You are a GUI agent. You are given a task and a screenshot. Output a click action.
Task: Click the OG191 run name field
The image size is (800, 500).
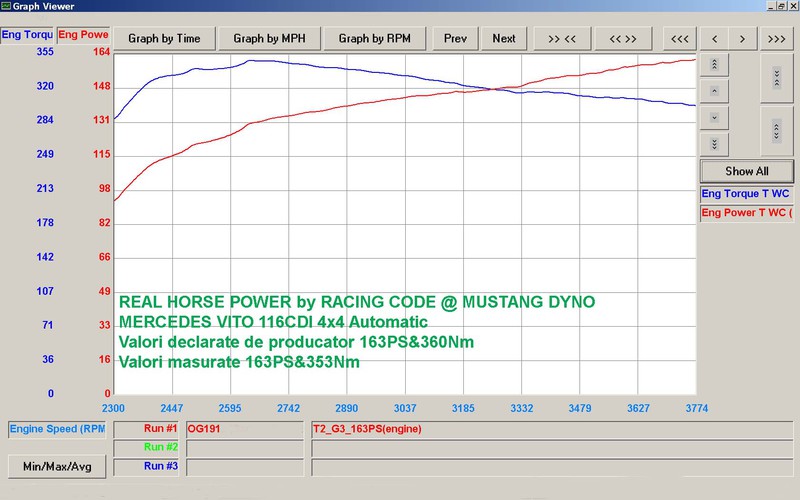245,429
